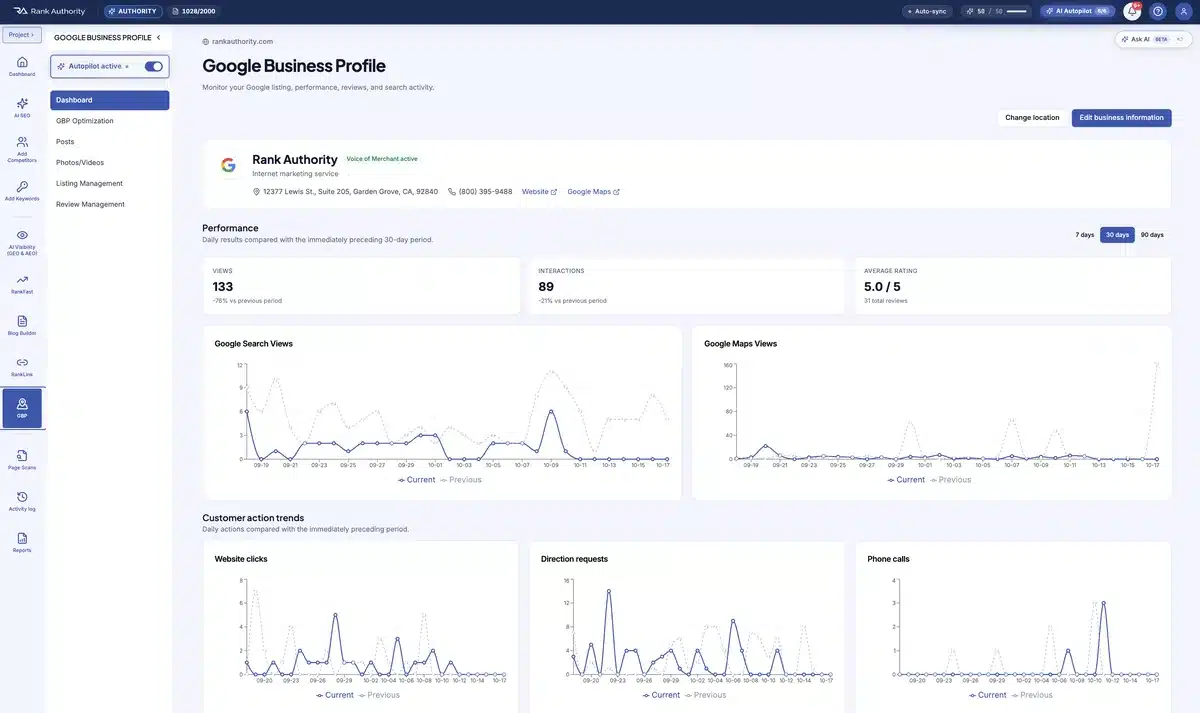Image resolution: width=1200 pixels, height=713 pixels.
Task: Click Previous legend in Google Search Views
Action: pyautogui.click(x=461, y=480)
